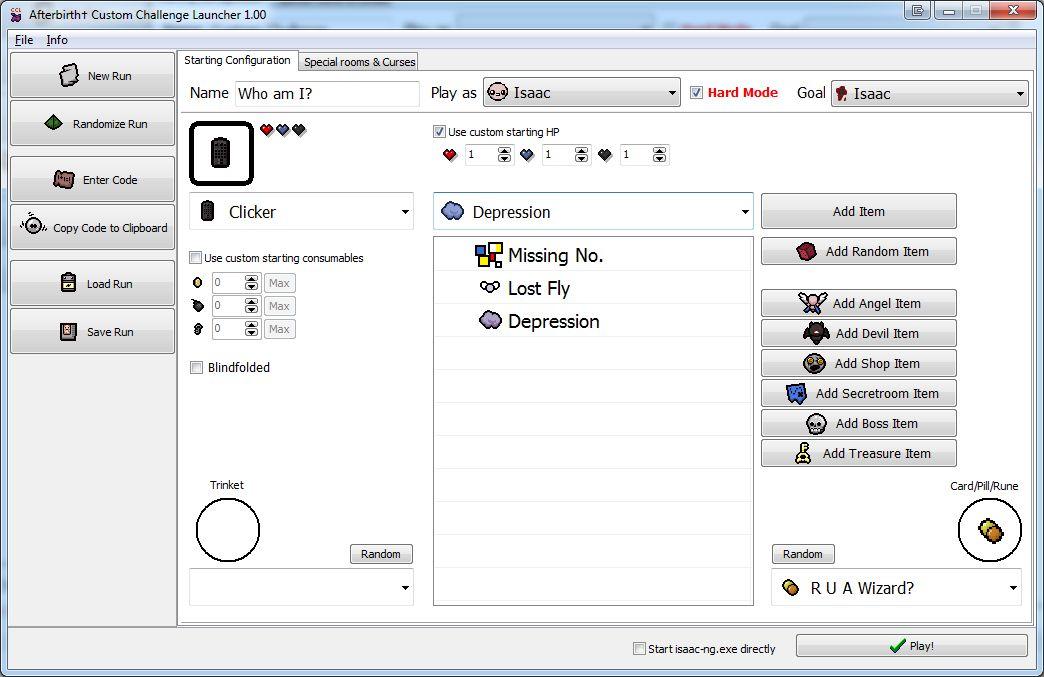Click the black heart HP spinner arrows
Screen dimensions: 1044x677
pos(659,154)
